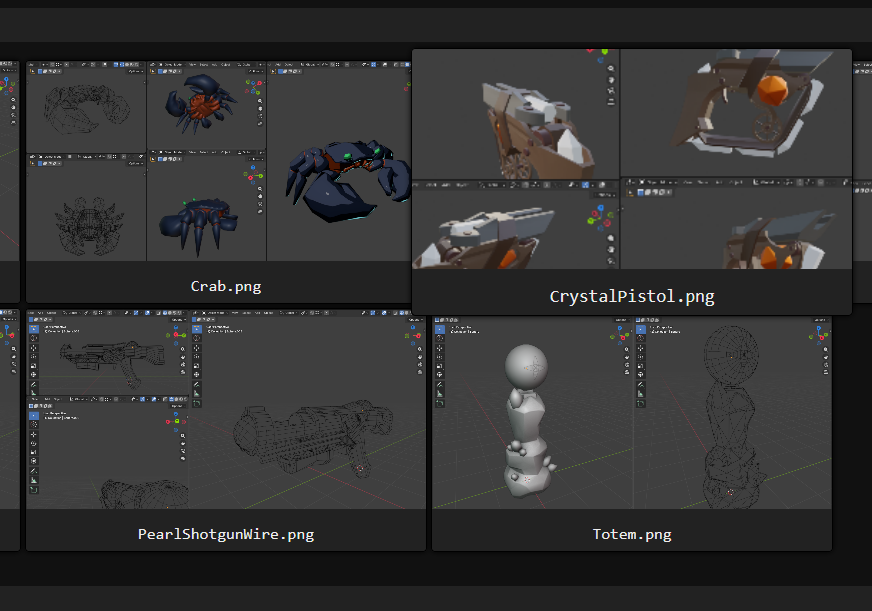This screenshot has width=872, height=611.
Task: Select the PearlShotgunWire.png caption text
Action: coord(226,534)
